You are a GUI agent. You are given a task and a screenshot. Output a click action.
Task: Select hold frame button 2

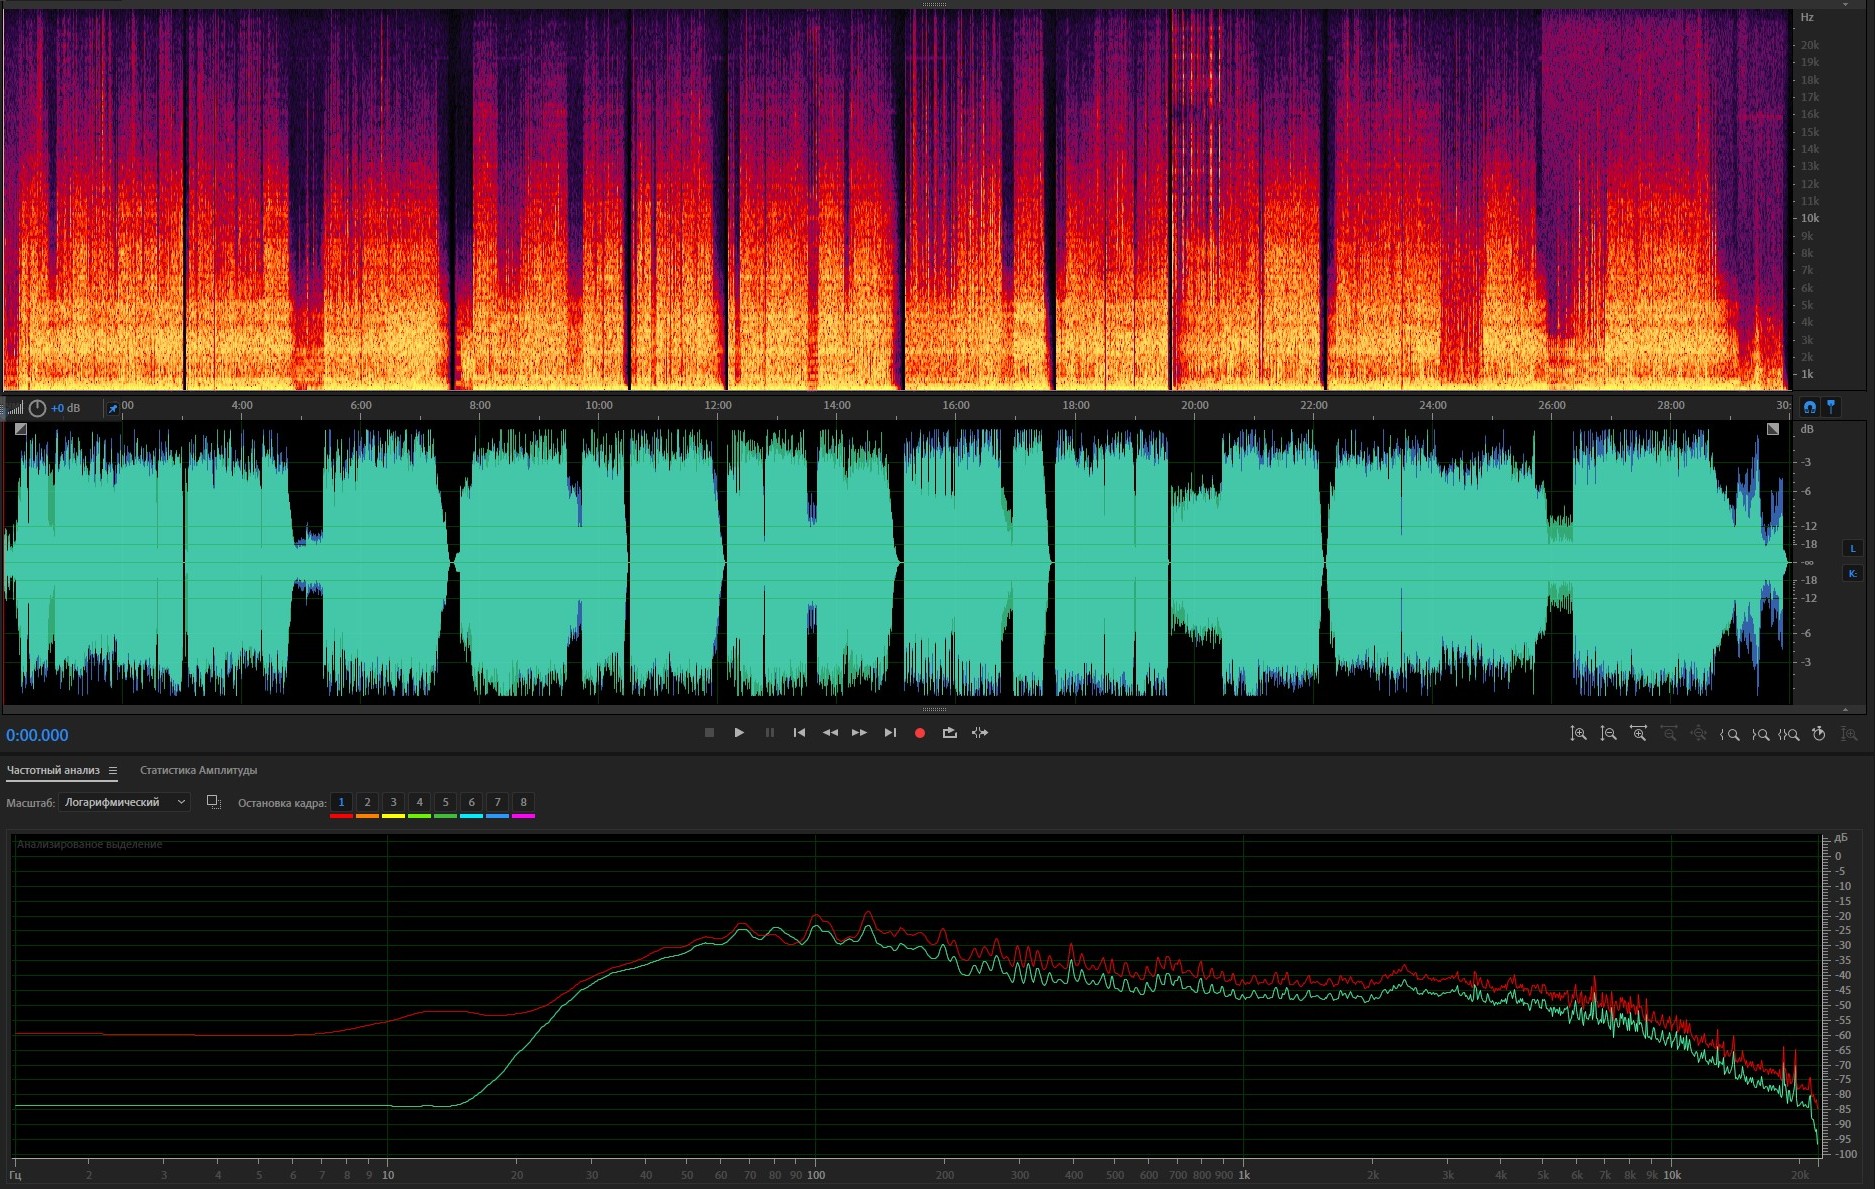[367, 802]
